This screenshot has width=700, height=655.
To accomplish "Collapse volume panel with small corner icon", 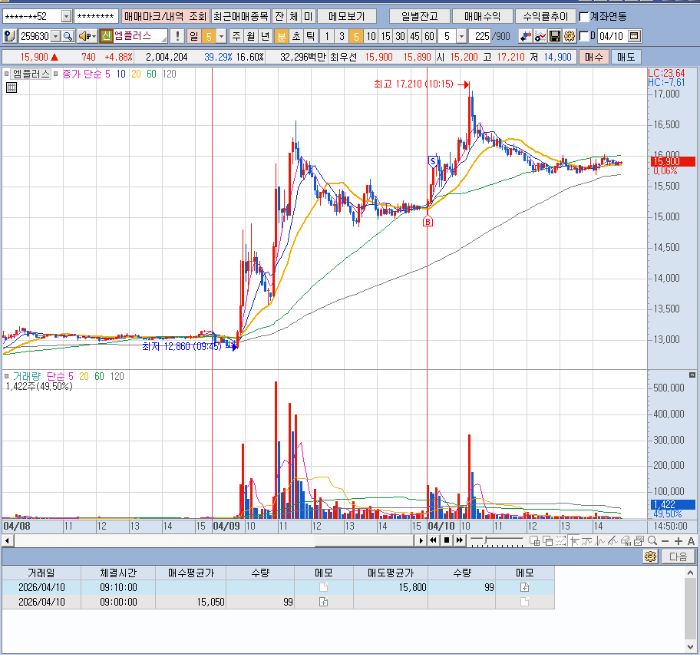I will pos(692,375).
